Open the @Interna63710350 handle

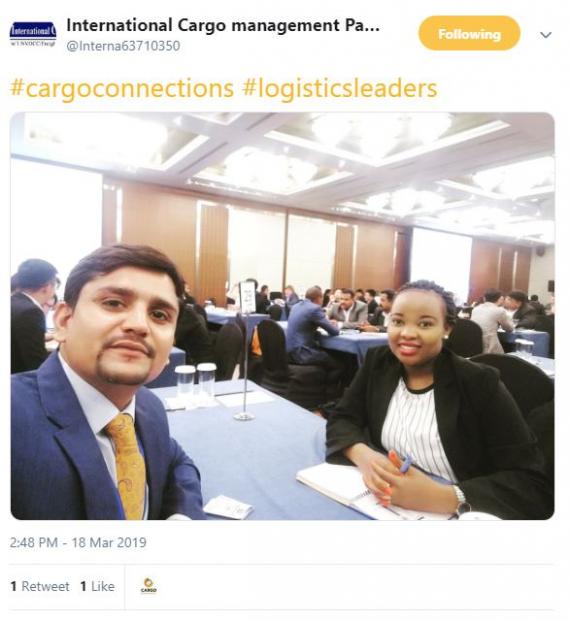click(x=123, y=46)
